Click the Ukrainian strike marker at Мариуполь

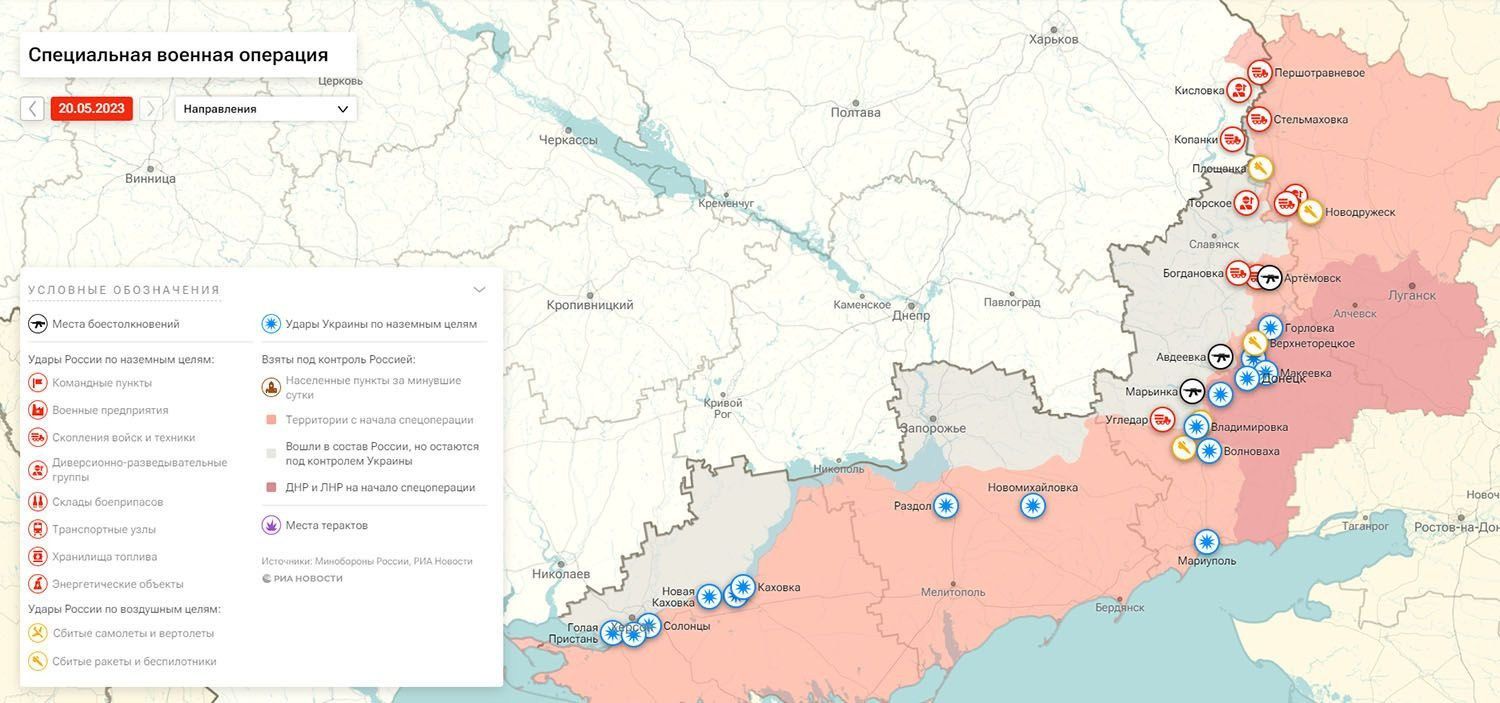(1207, 542)
